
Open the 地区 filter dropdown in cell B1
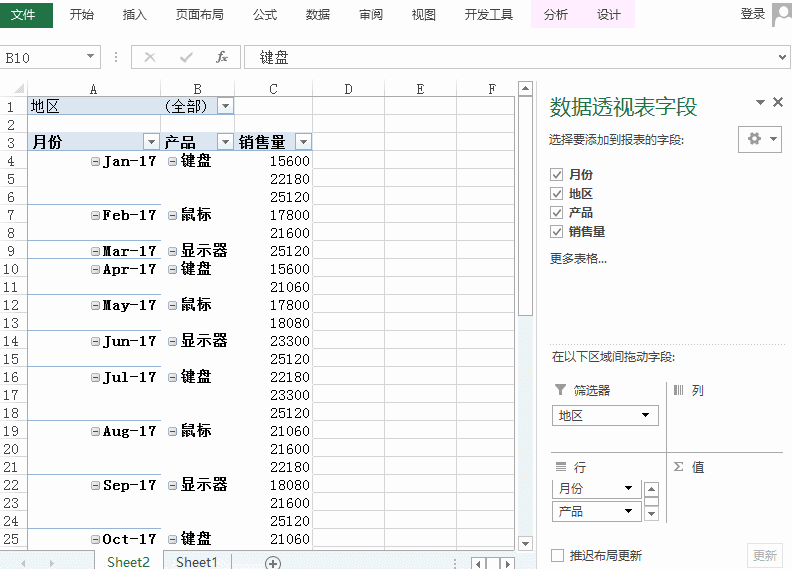[225, 106]
